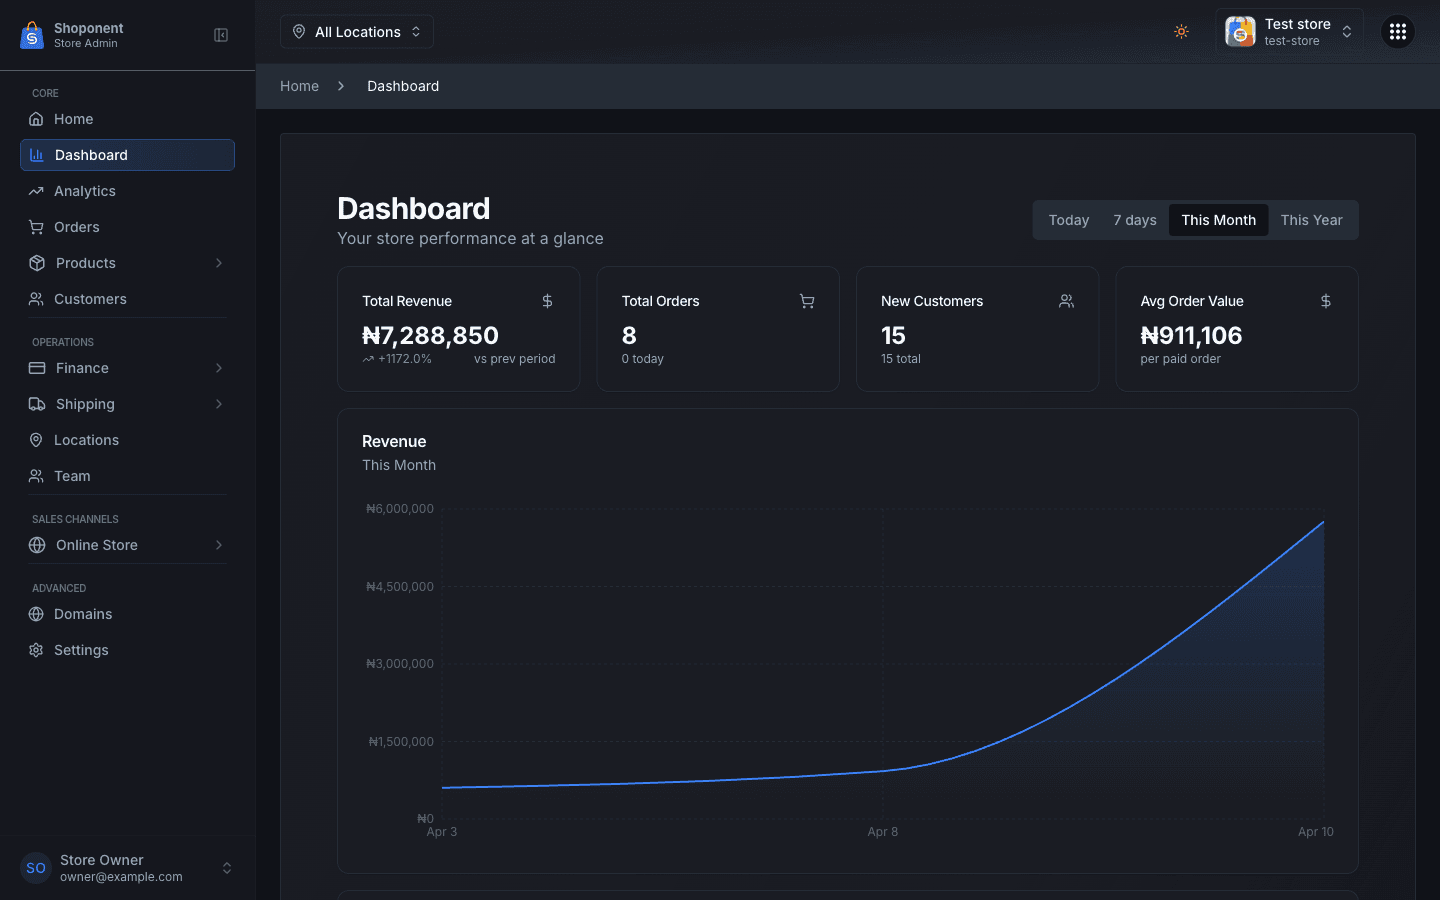Click the ₦1,500,000 y-axis label
The height and width of the screenshot is (900, 1440).
(401, 742)
